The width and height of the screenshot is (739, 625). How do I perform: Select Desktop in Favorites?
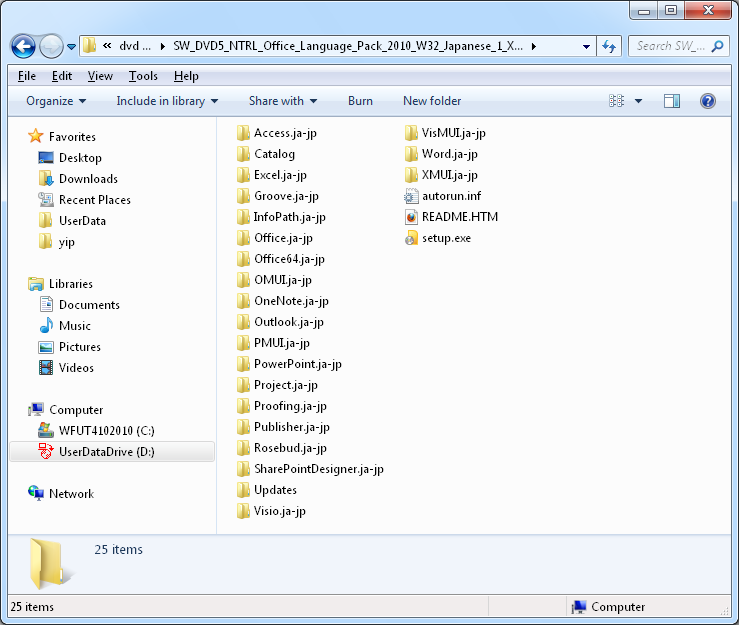coord(70,158)
